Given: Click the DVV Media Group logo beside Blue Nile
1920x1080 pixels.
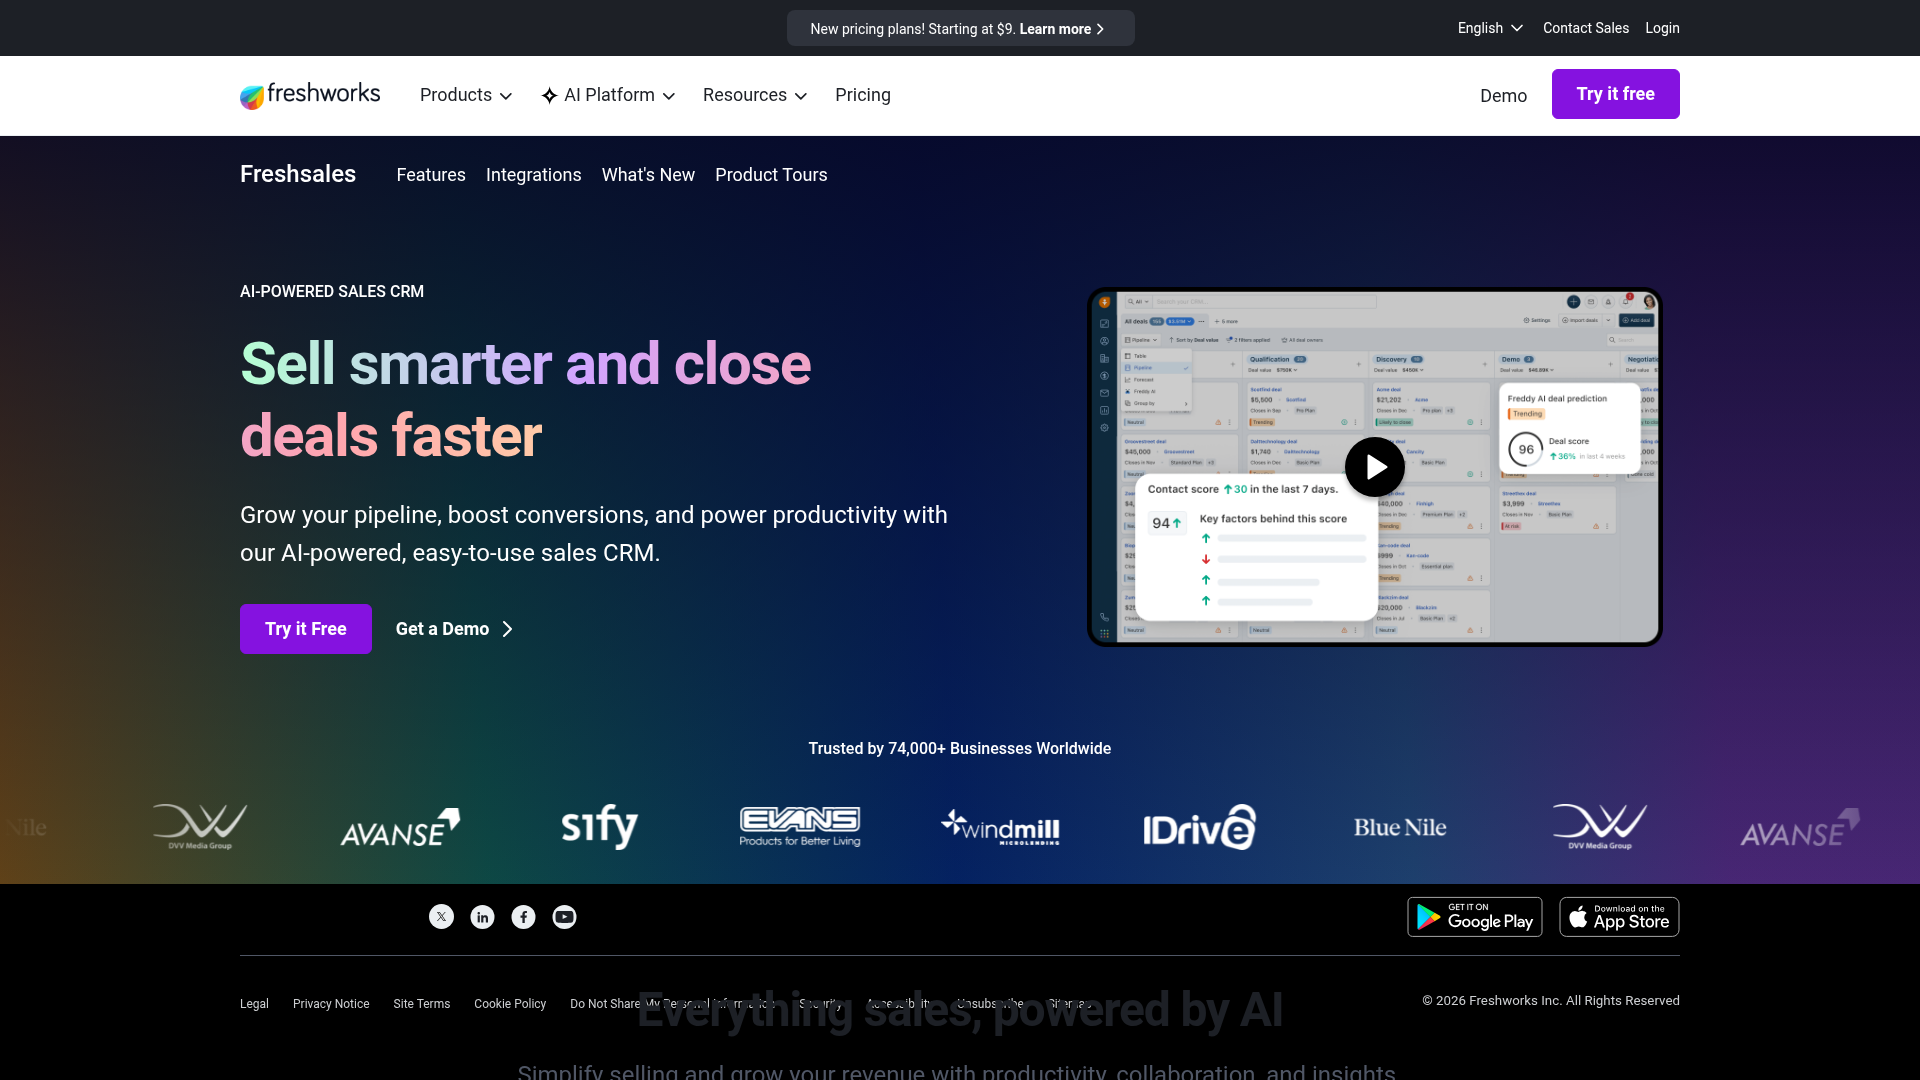Looking at the screenshot, I should pos(1600,827).
